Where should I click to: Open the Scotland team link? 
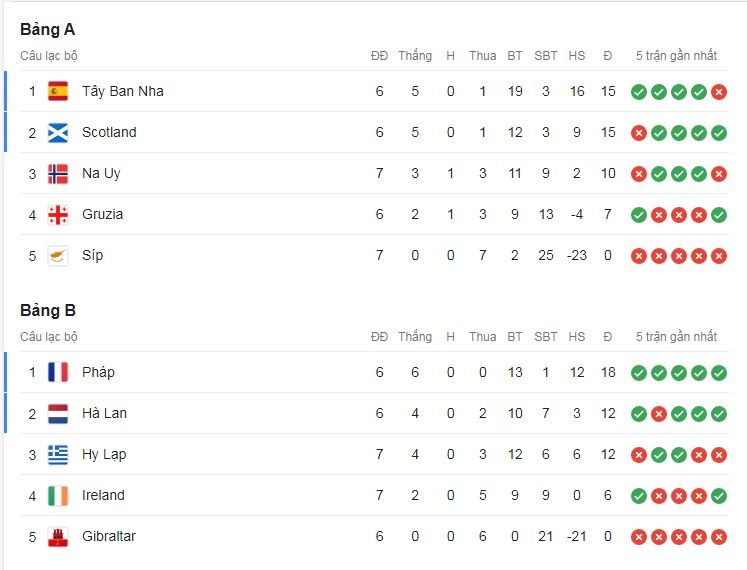[109, 132]
